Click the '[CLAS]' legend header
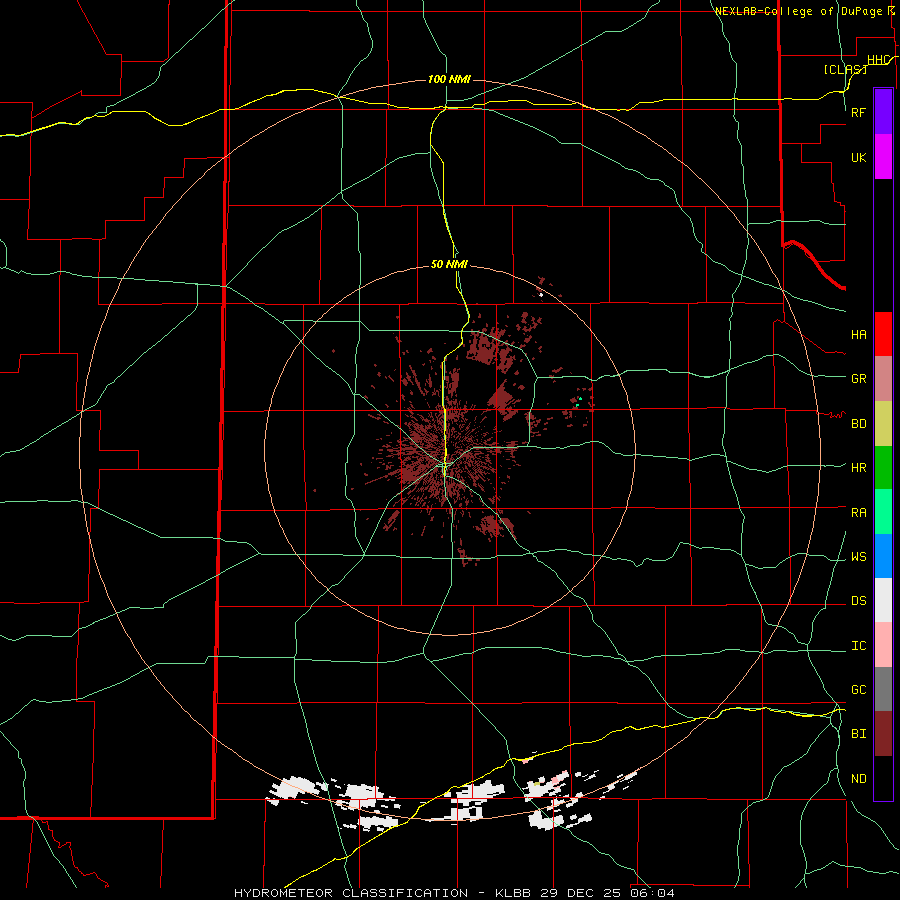The height and width of the screenshot is (900, 900). (x=845, y=69)
